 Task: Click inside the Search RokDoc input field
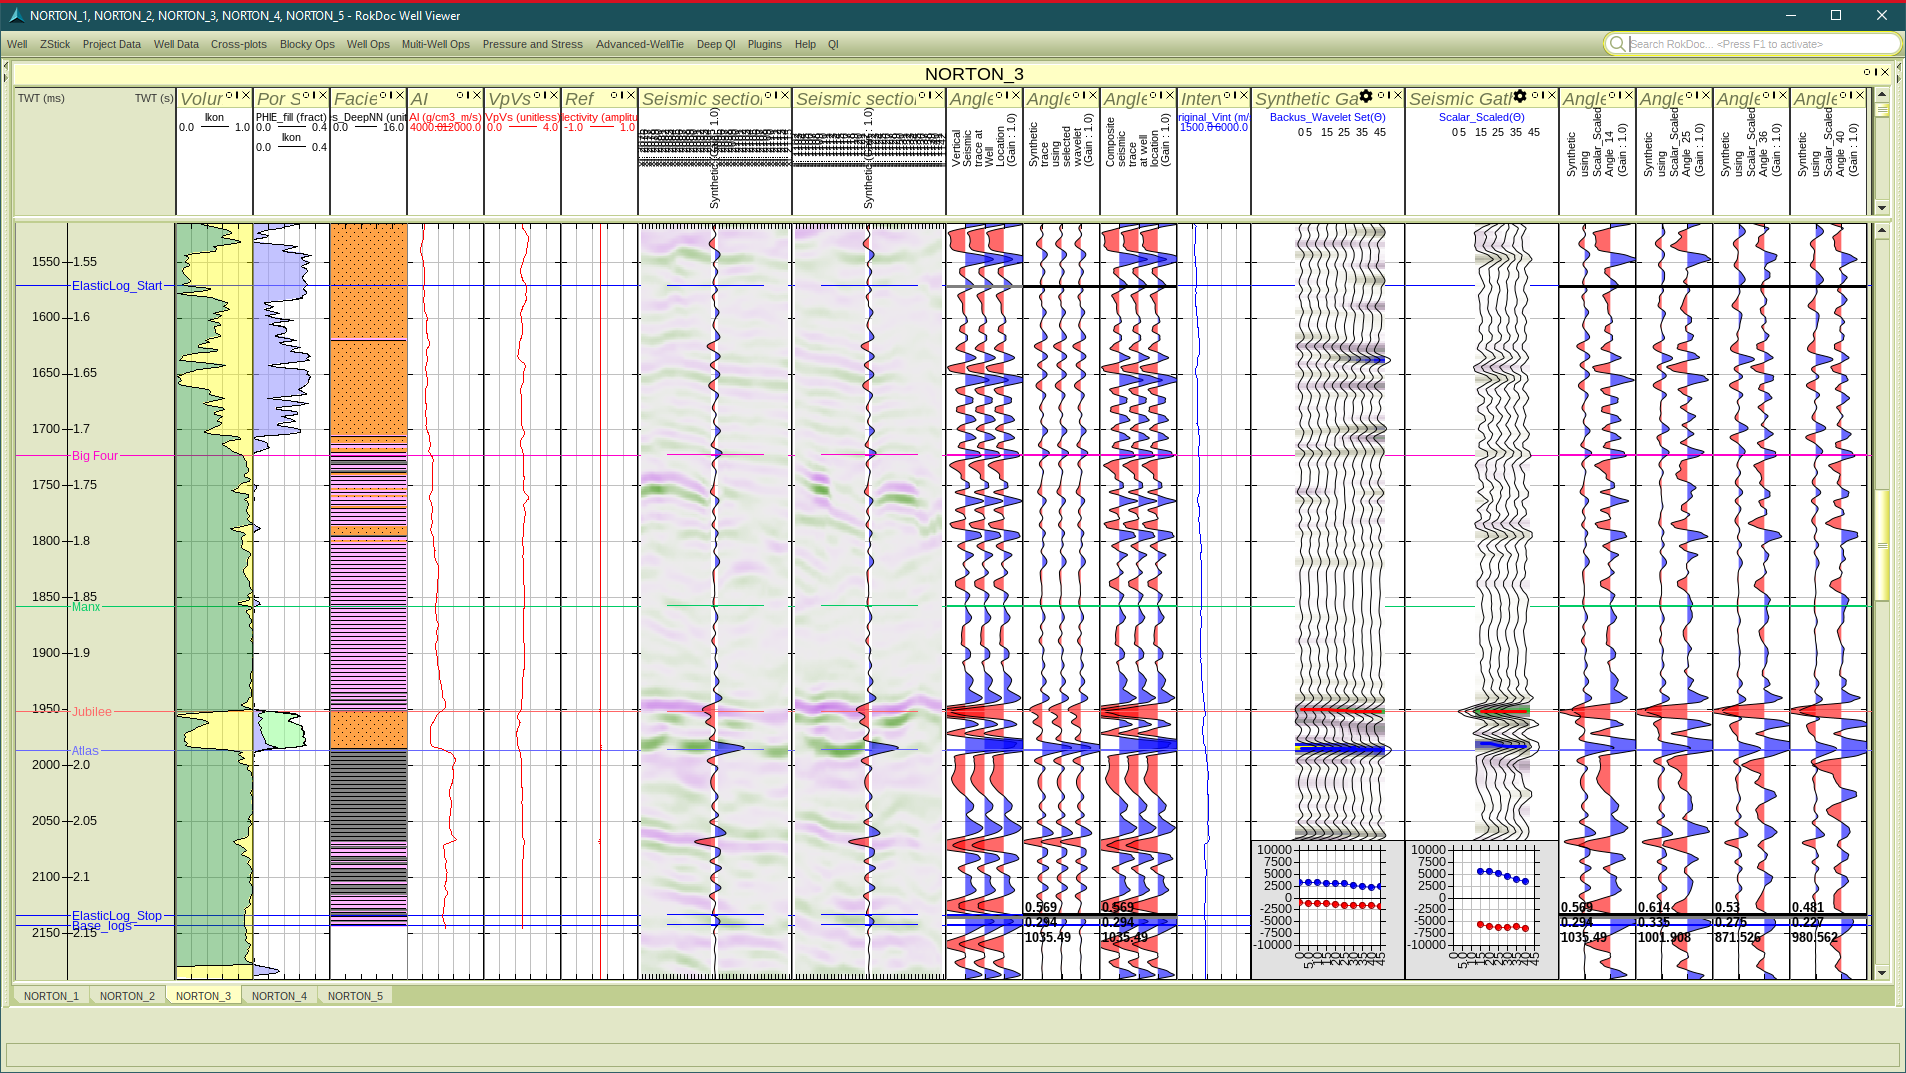click(1760, 44)
